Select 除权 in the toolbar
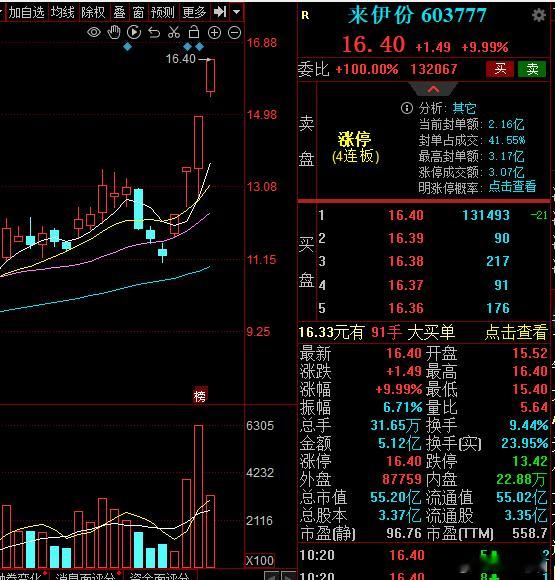This screenshot has height=580, width=555. click(x=93, y=13)
